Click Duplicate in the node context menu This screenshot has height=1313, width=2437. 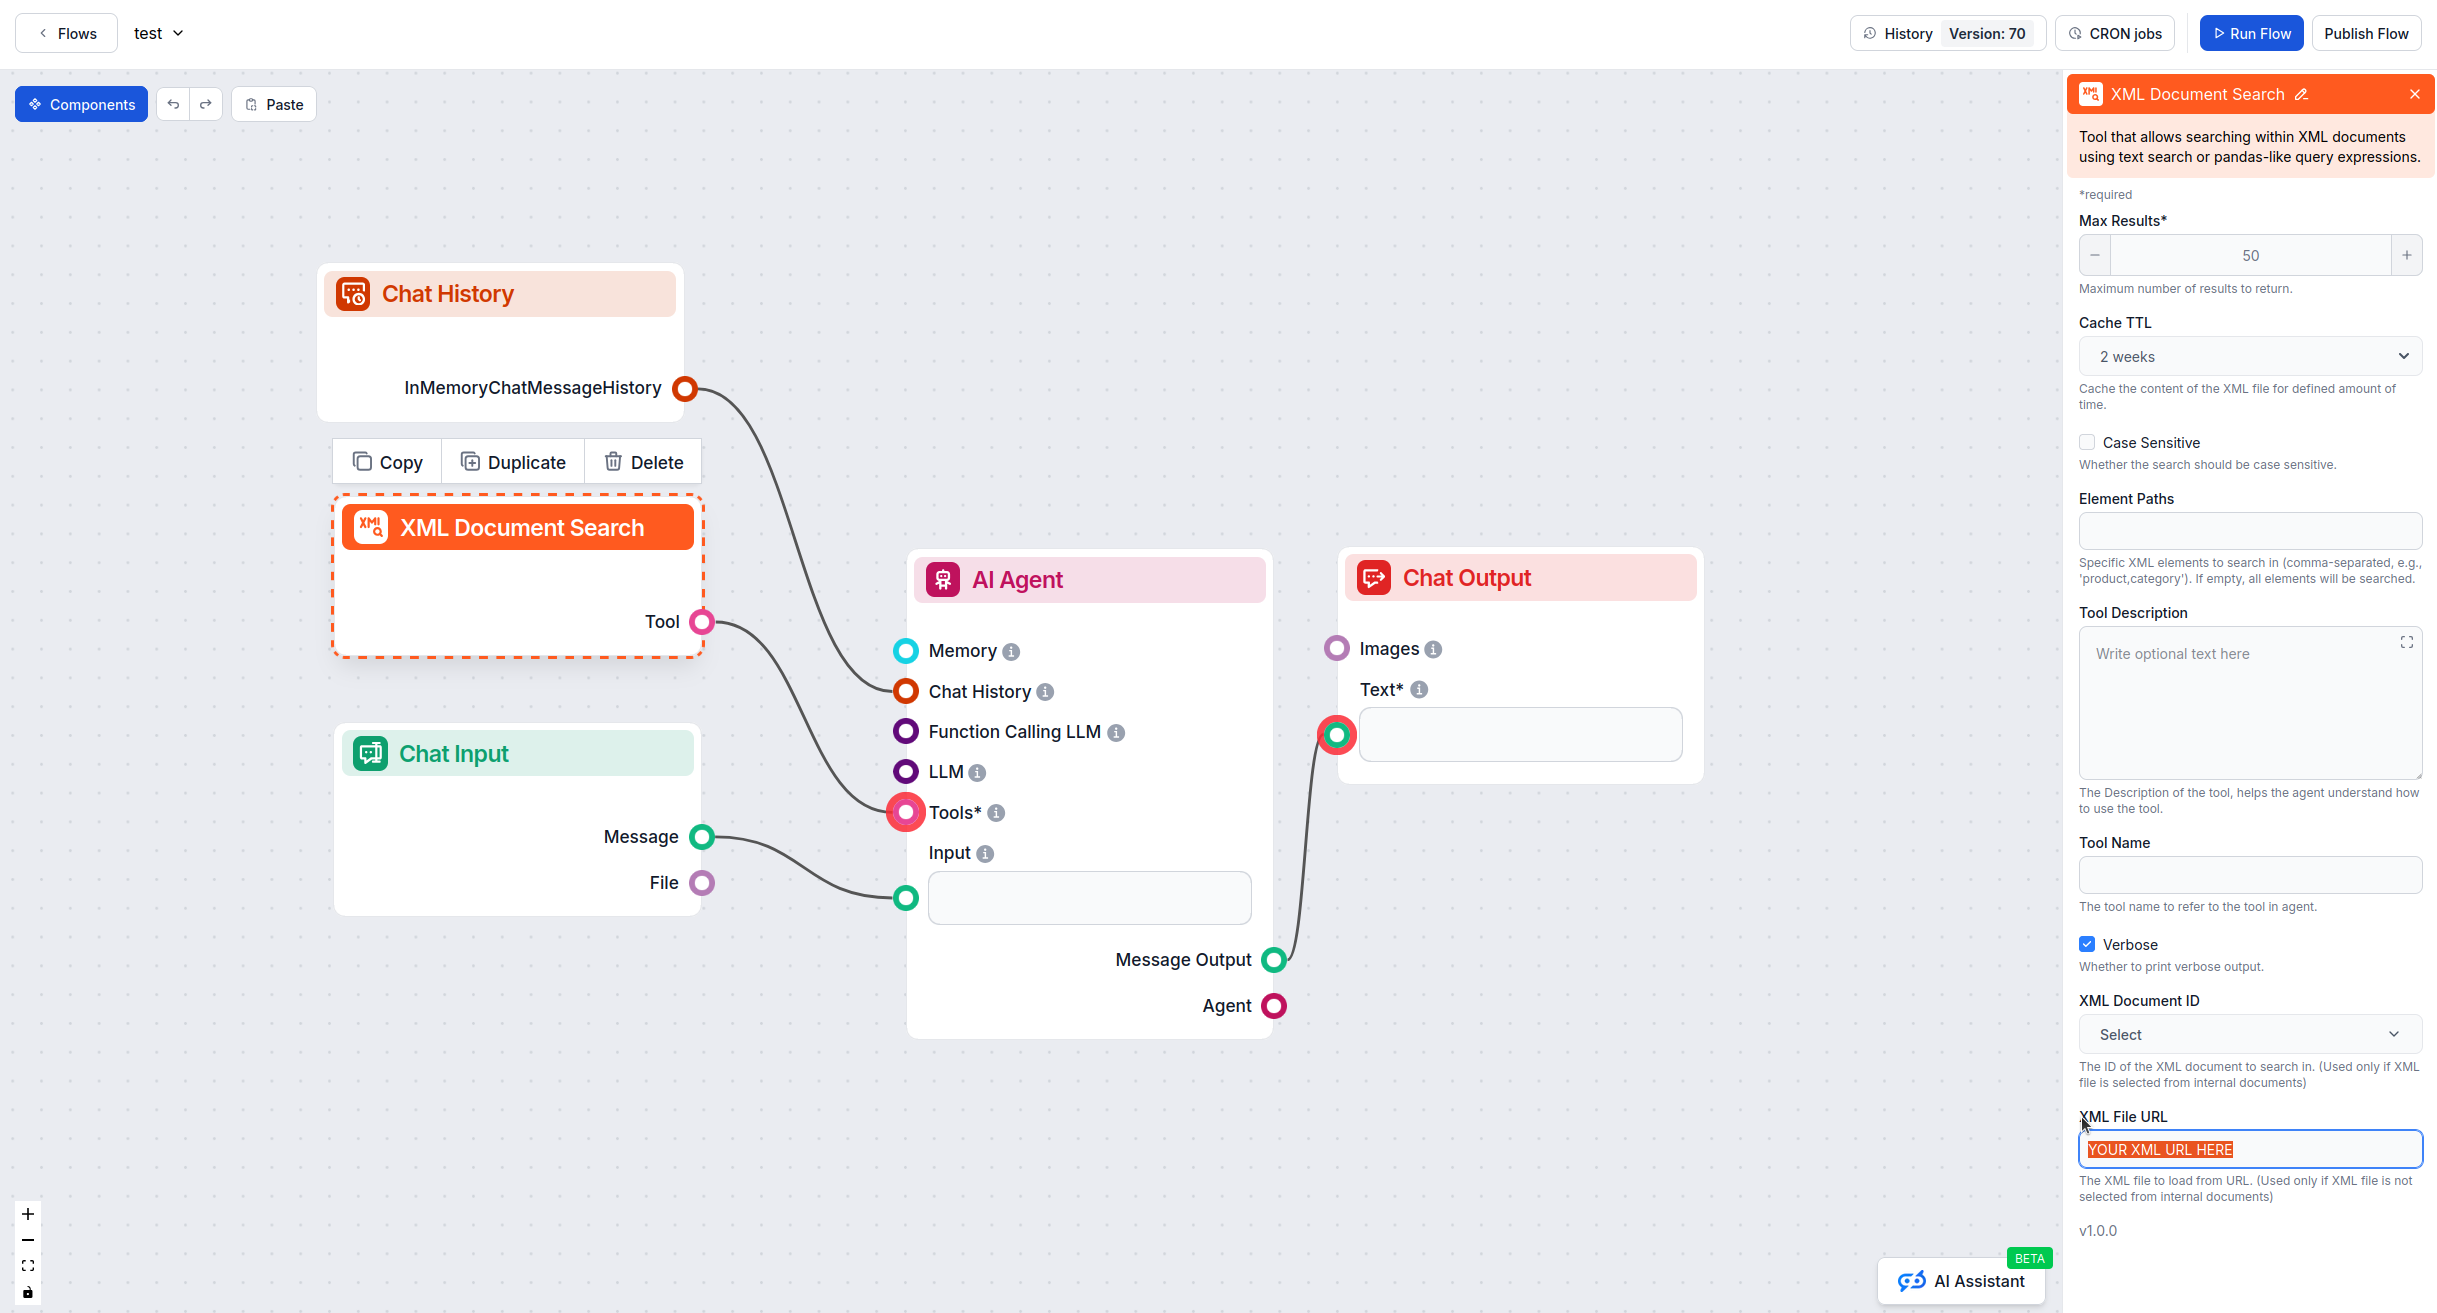tap(513, 462)
